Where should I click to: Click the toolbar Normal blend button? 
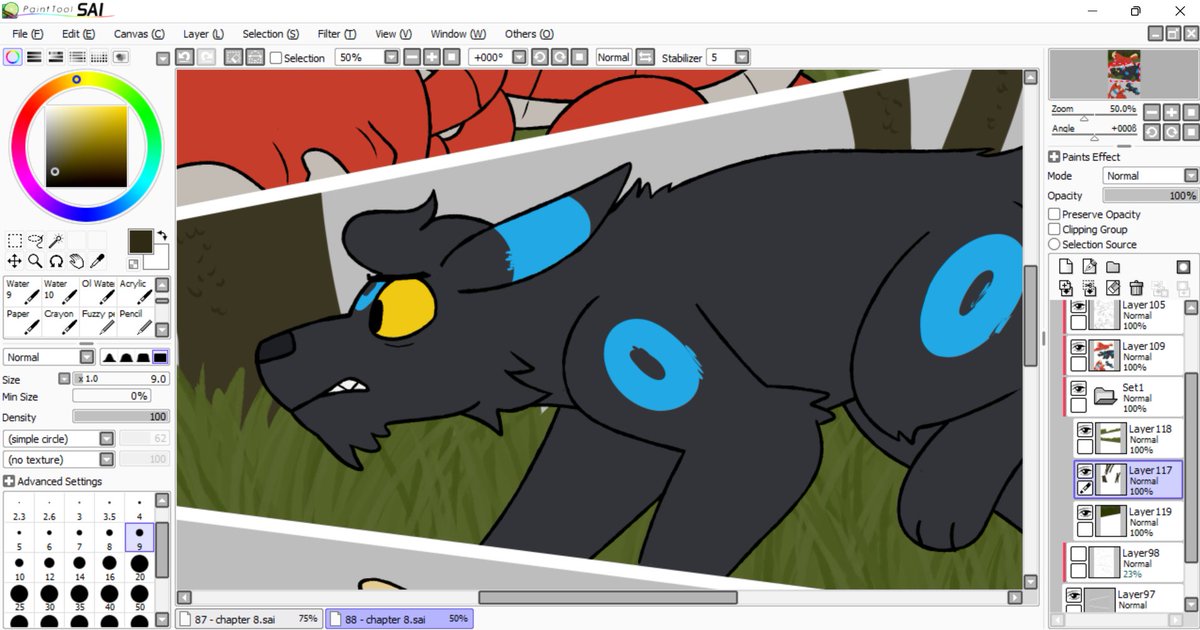pos(613,58)
